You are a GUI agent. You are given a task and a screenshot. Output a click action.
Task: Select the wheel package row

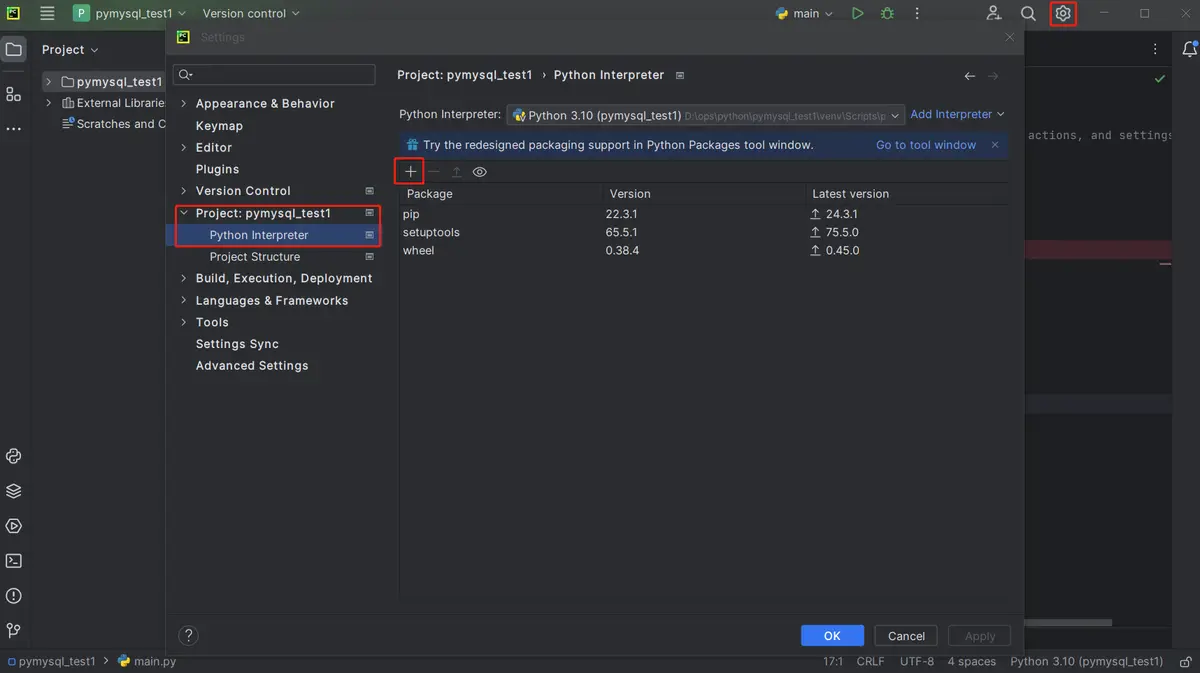703,250
